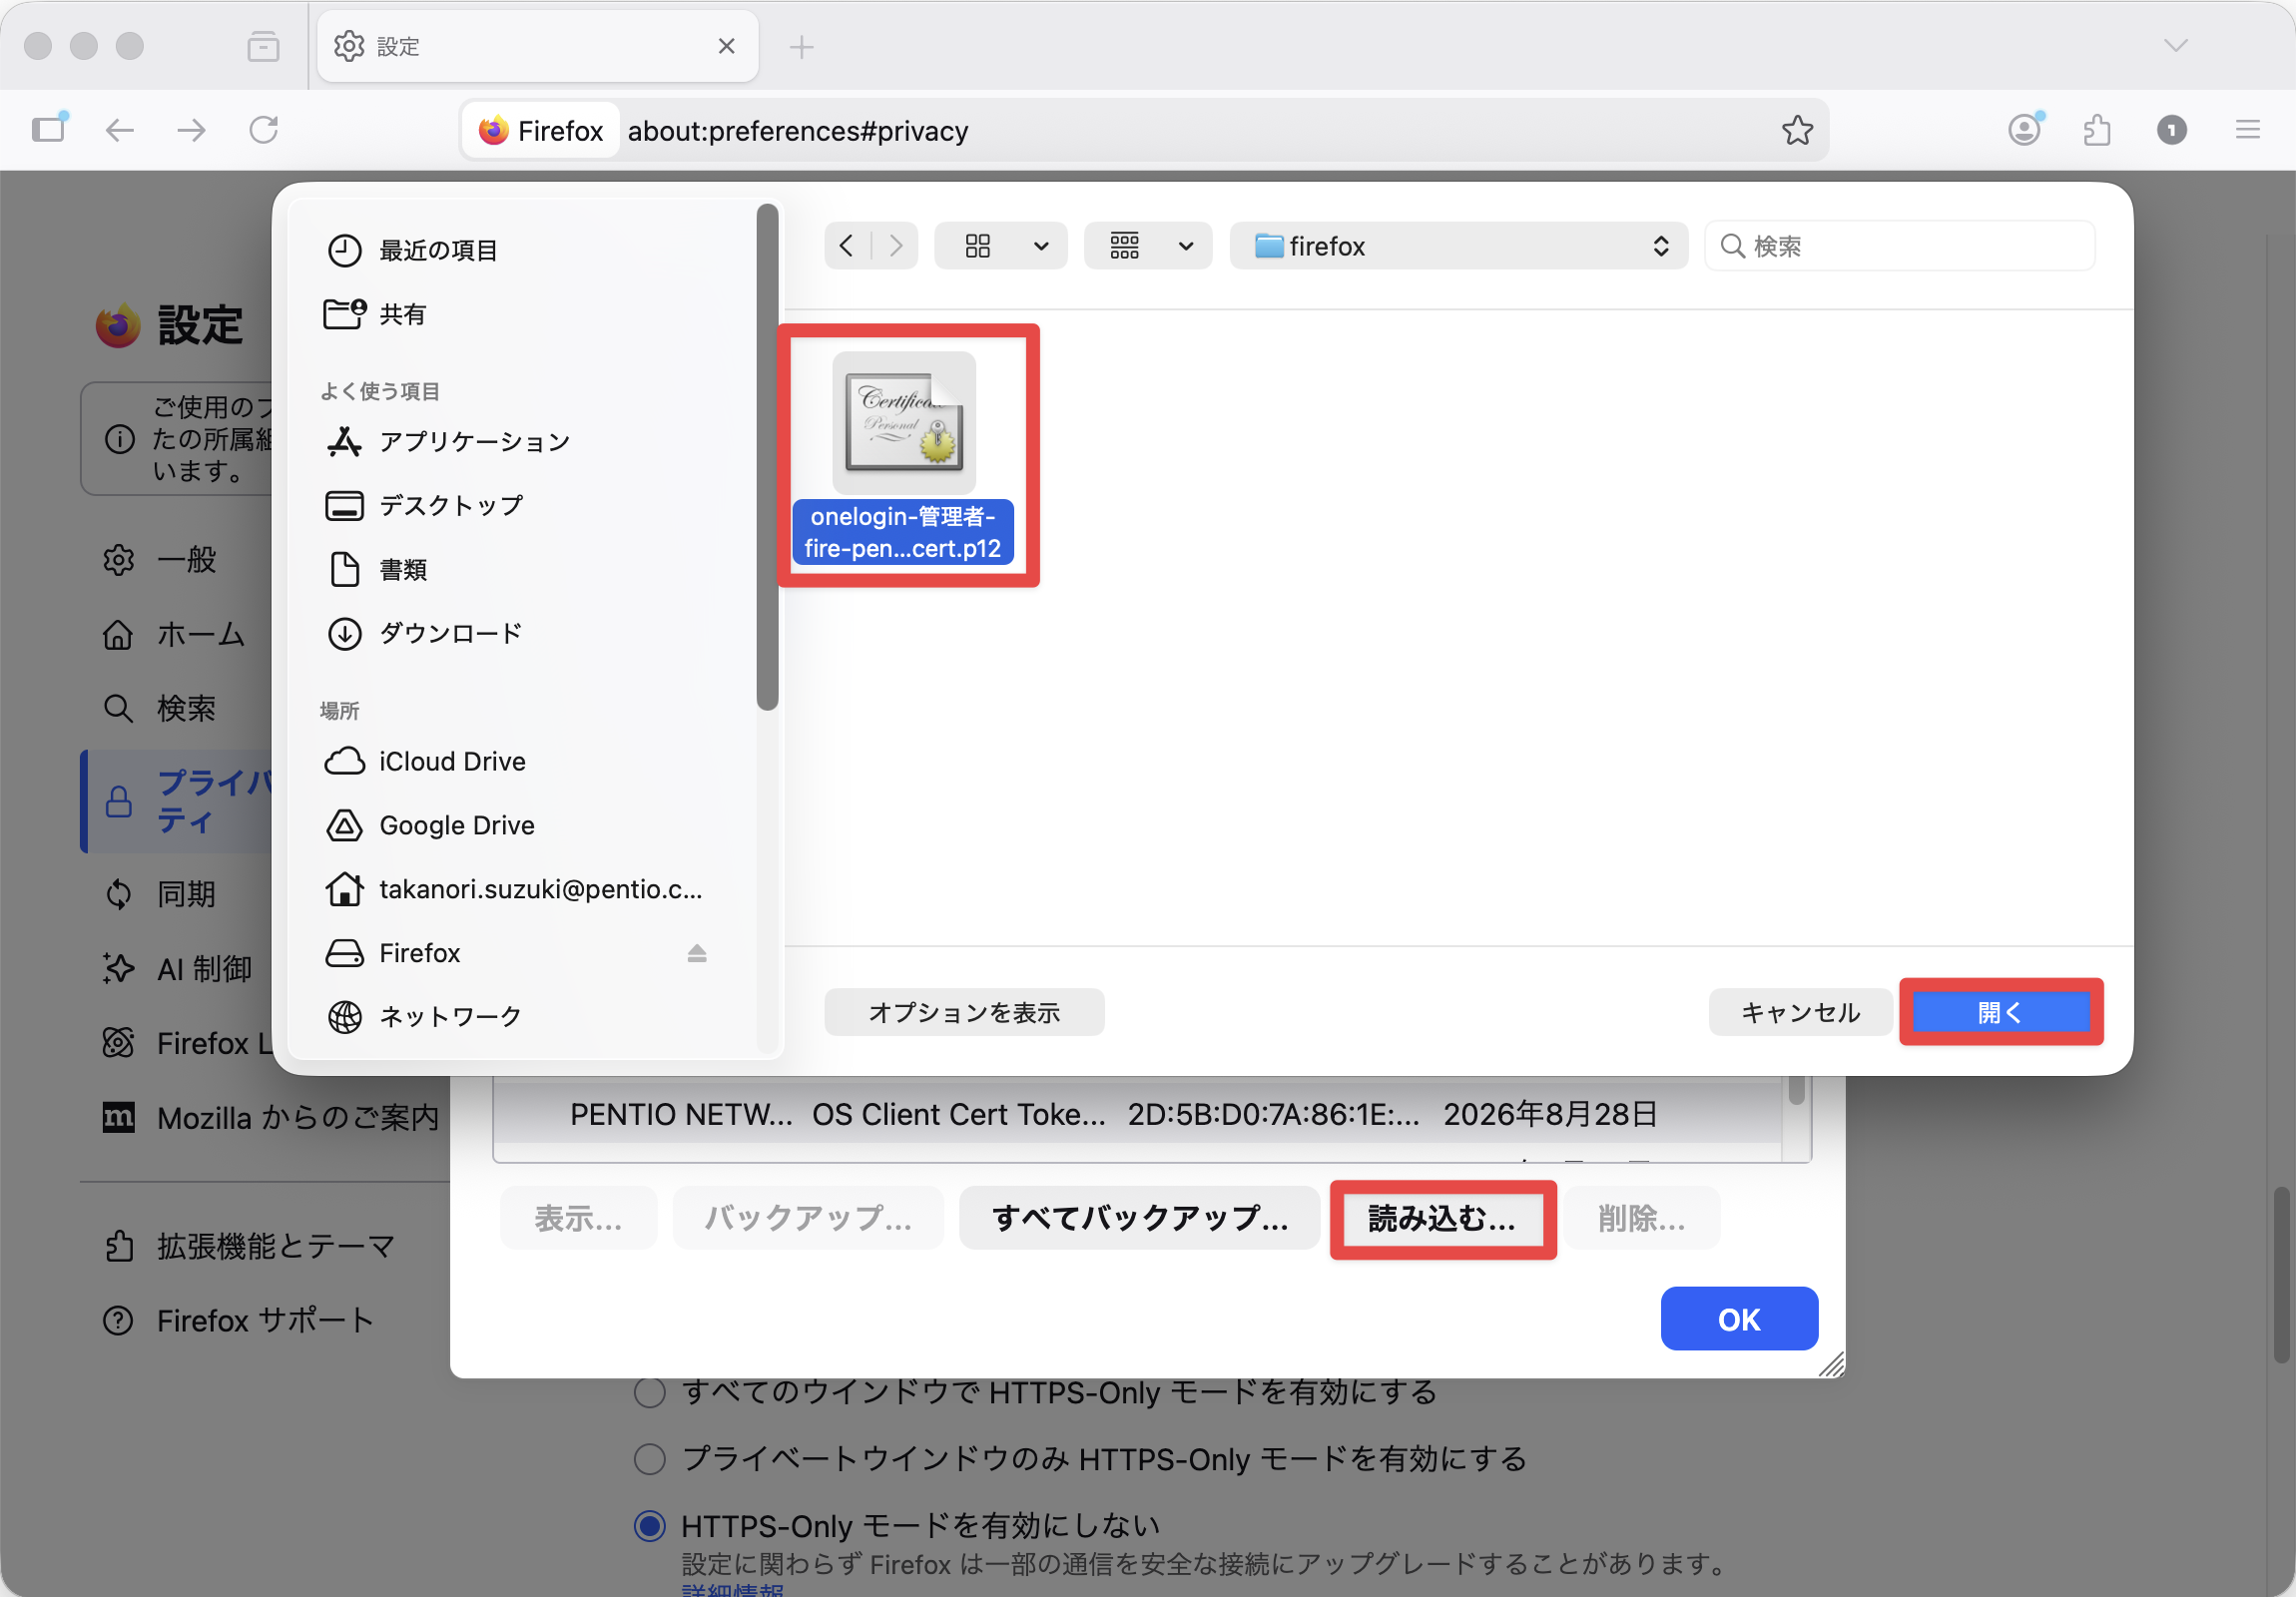Select the PENTIO NETW... certificate row

pos(1137,1115)
